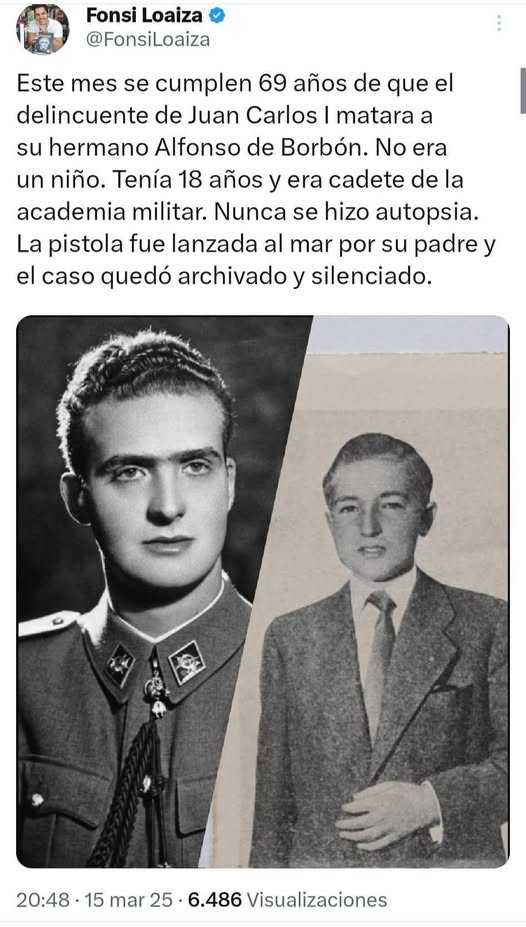
Task: Open the three-dot more options menu
Action: coord(499,23)
